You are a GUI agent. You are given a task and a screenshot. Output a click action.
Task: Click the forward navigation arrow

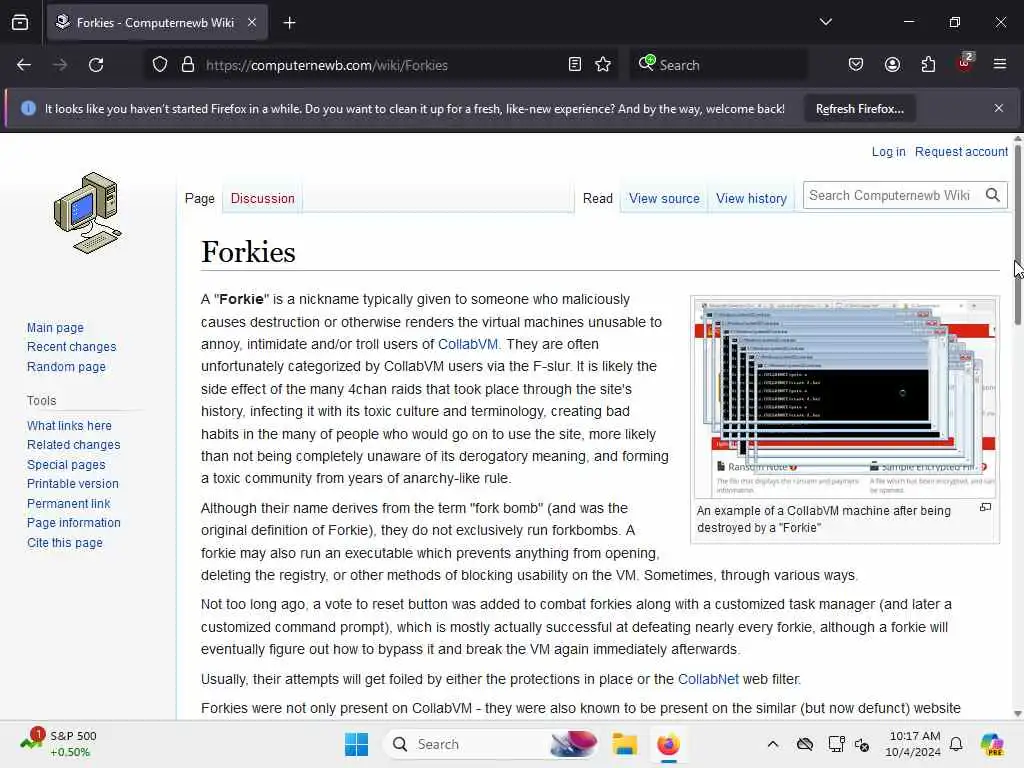tap(60, 65)
